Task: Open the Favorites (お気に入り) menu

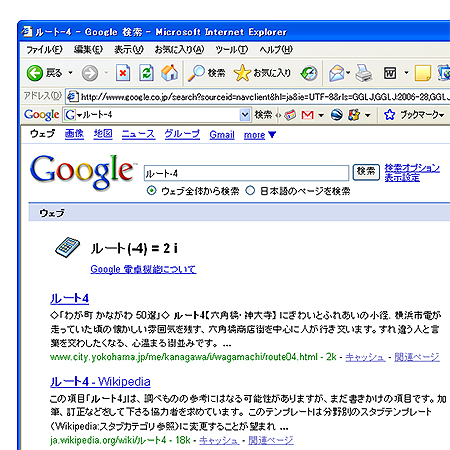Action: tap(179, 50)
